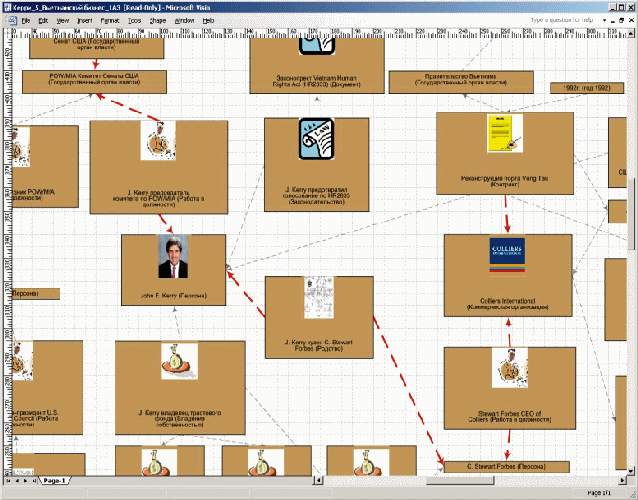Select the C. Stewart Forbes person box

(x=506, y=466)
